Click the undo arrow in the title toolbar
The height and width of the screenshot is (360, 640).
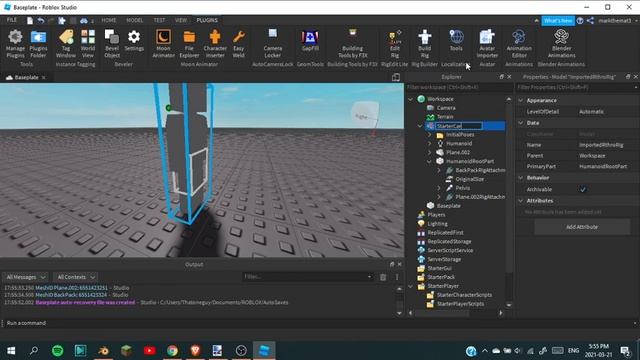41,20
